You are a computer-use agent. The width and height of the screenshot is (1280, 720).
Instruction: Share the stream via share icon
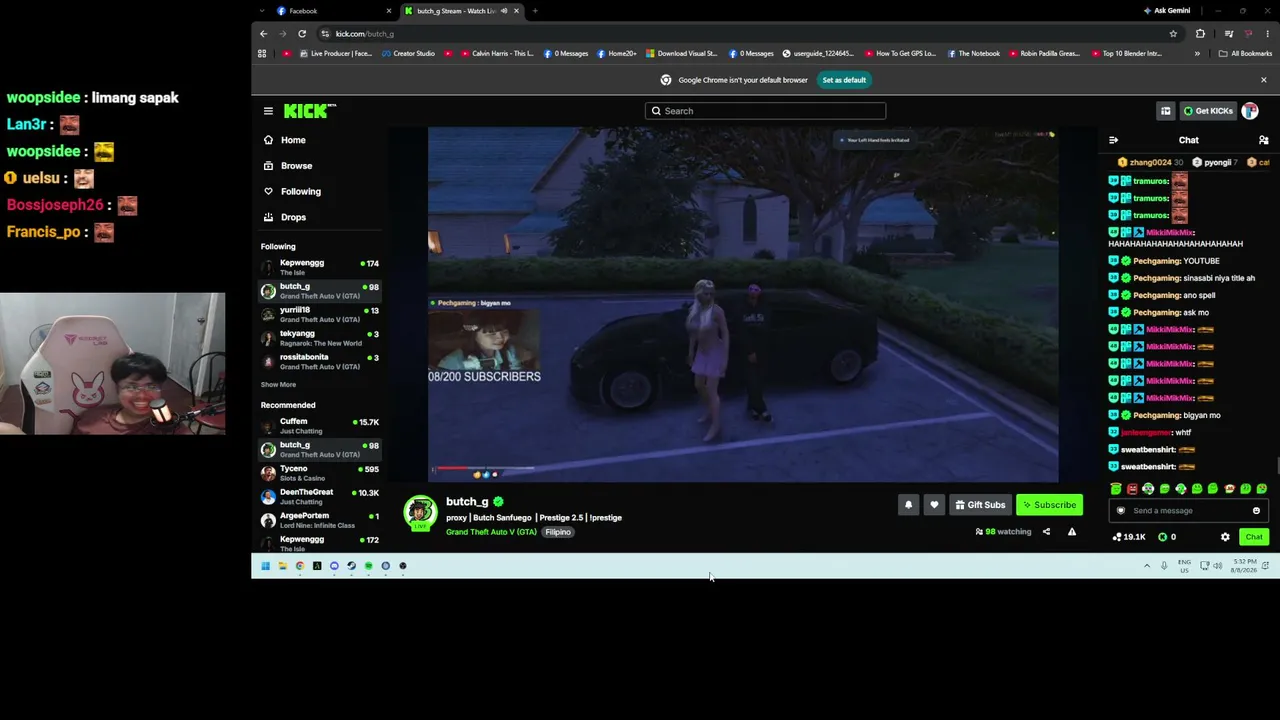(1046, 532)
